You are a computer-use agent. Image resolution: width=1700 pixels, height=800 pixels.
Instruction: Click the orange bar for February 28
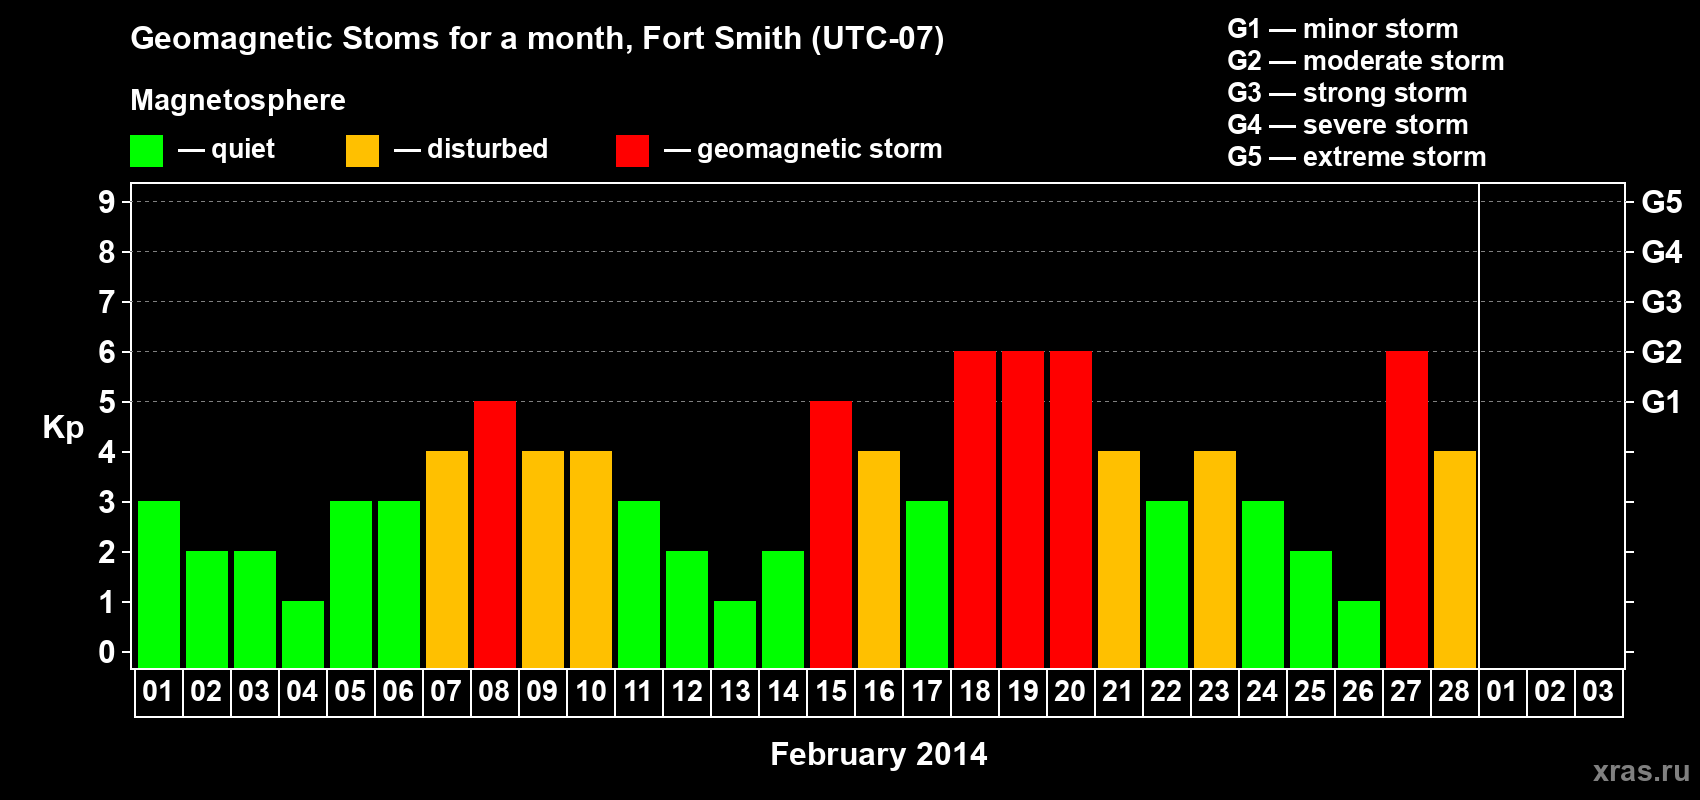click(x=1455, y=559)
